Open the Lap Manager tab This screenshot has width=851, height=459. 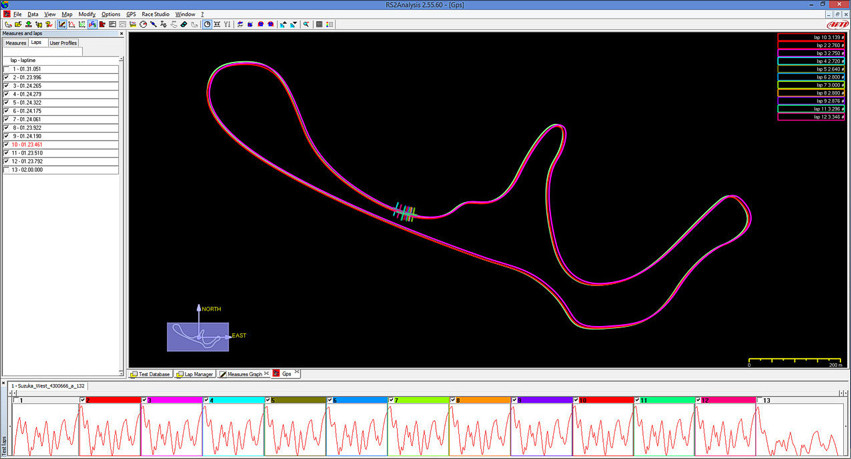(195, 374)
